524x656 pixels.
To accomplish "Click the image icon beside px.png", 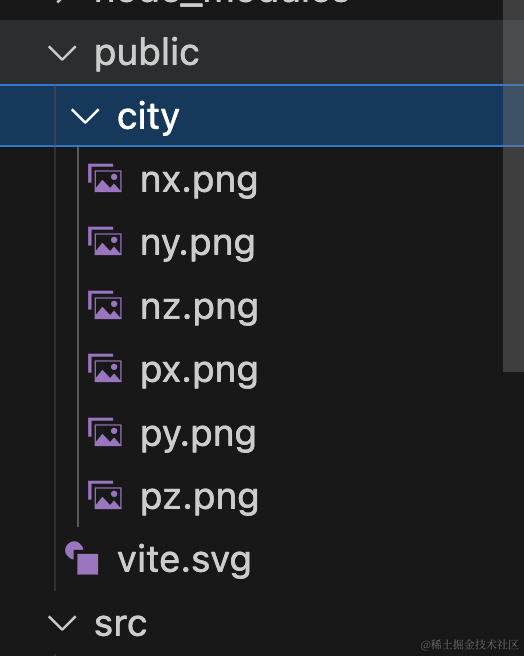I will 105,369.
